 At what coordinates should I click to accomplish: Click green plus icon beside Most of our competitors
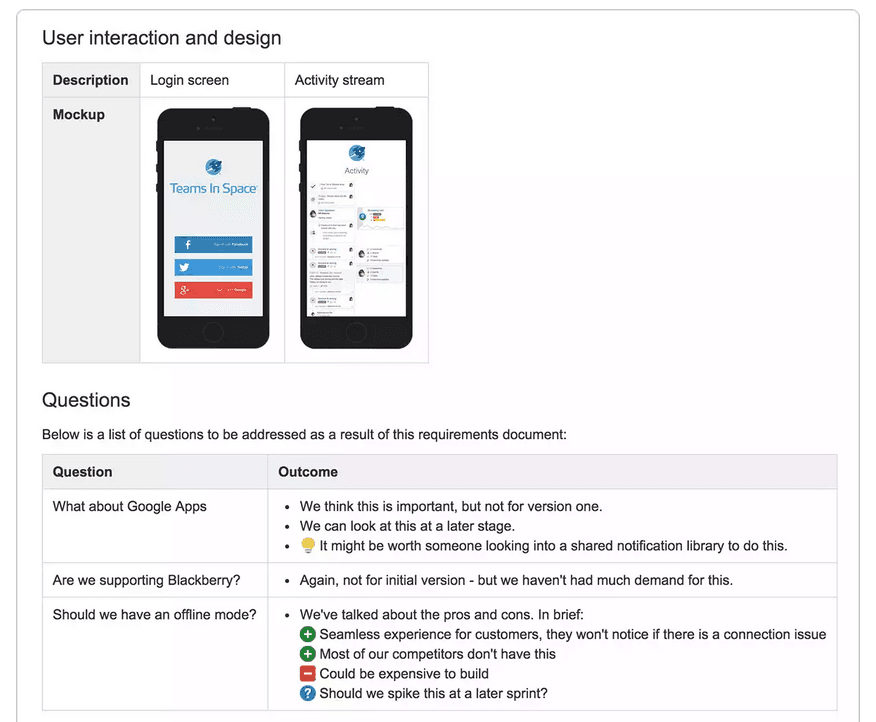click(308, 654)
